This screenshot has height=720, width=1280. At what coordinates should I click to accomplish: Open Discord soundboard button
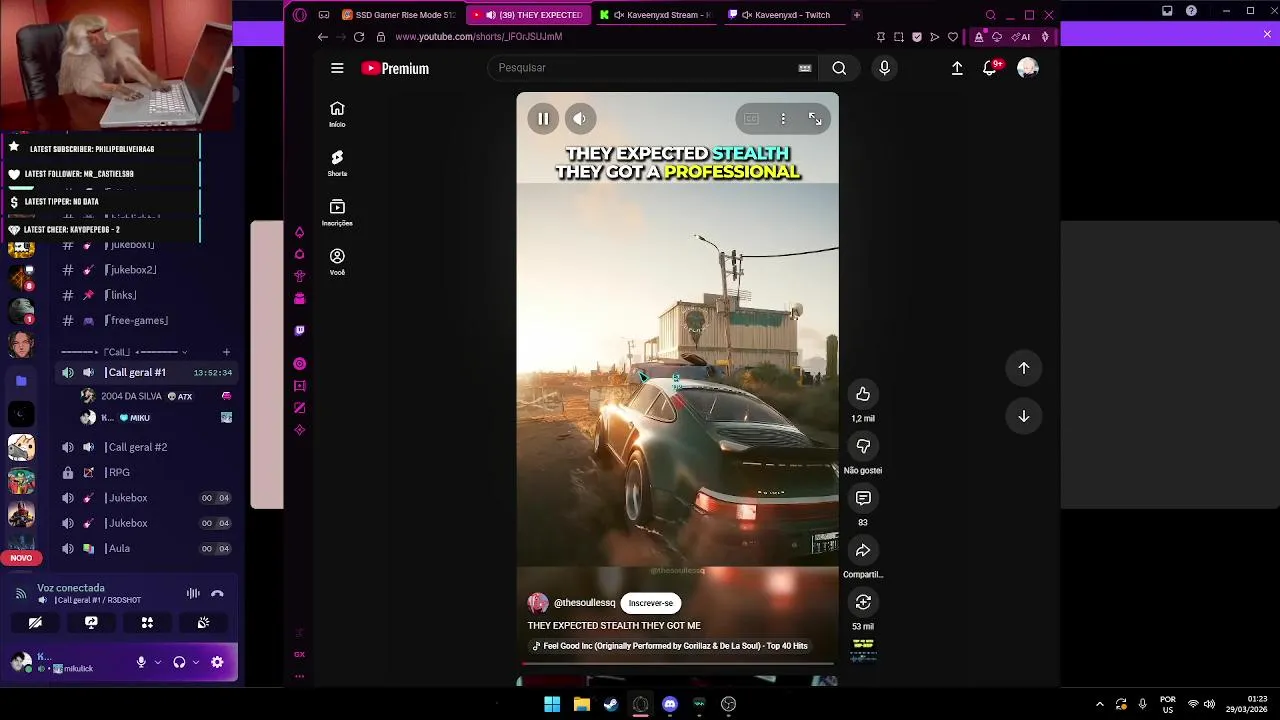203,623
